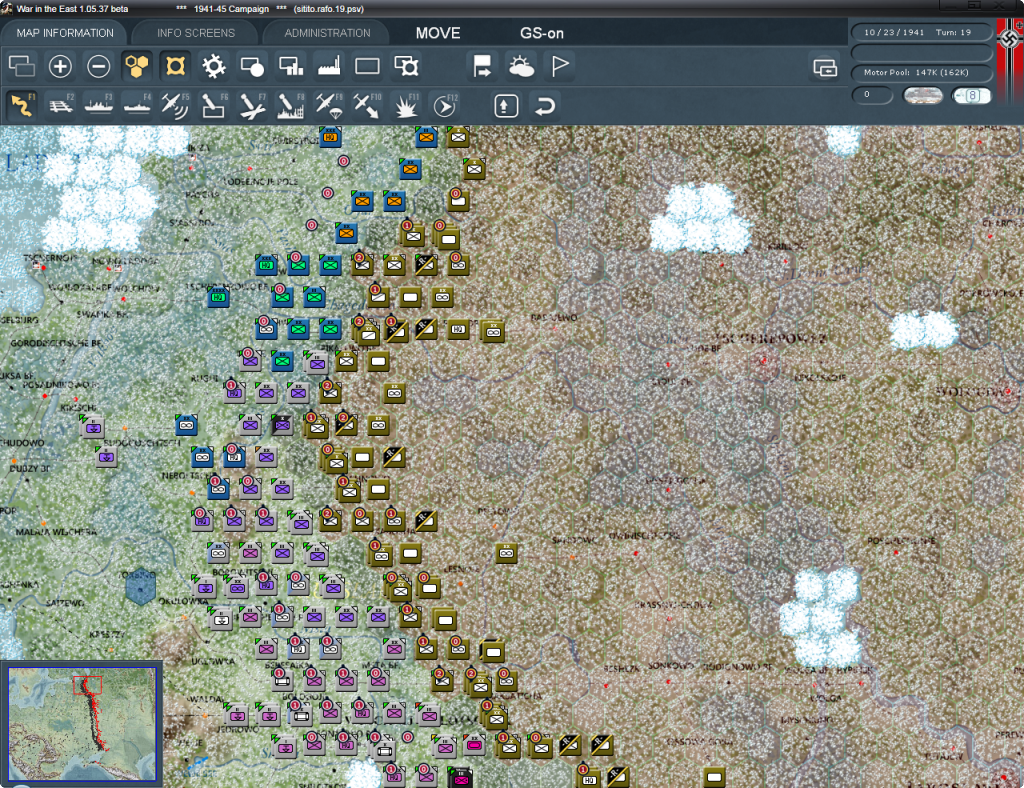1024x788 pixels.
Task: Zoom out the map with minus icon
Action: (x=99, y=66)
